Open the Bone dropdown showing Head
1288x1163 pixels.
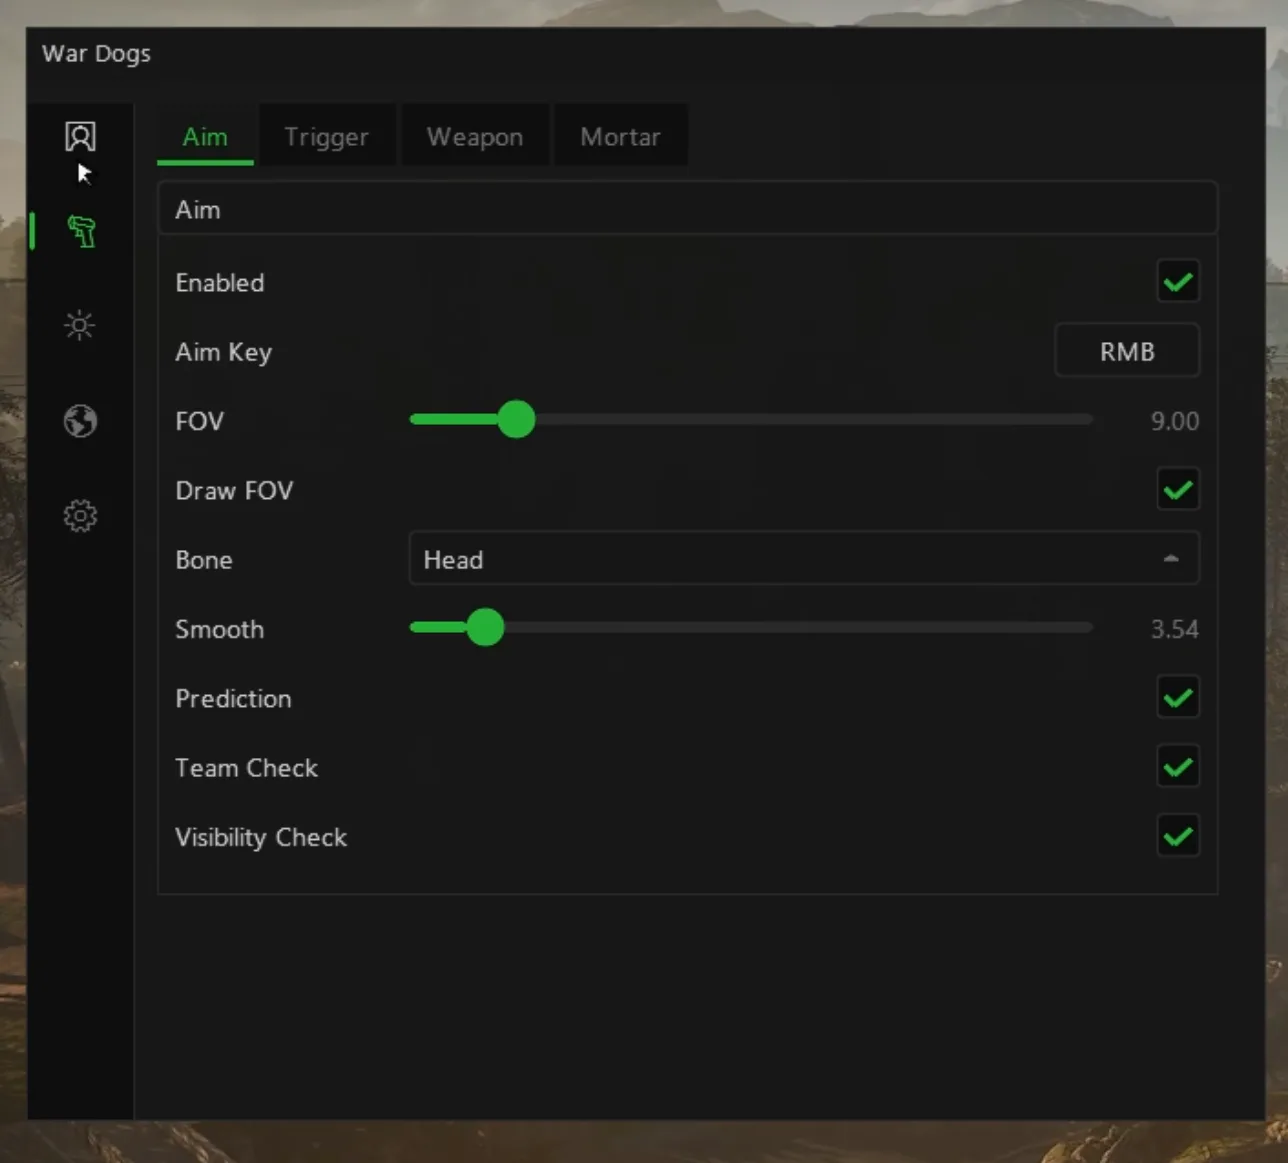pyautogui.click(x=804, y=559)
